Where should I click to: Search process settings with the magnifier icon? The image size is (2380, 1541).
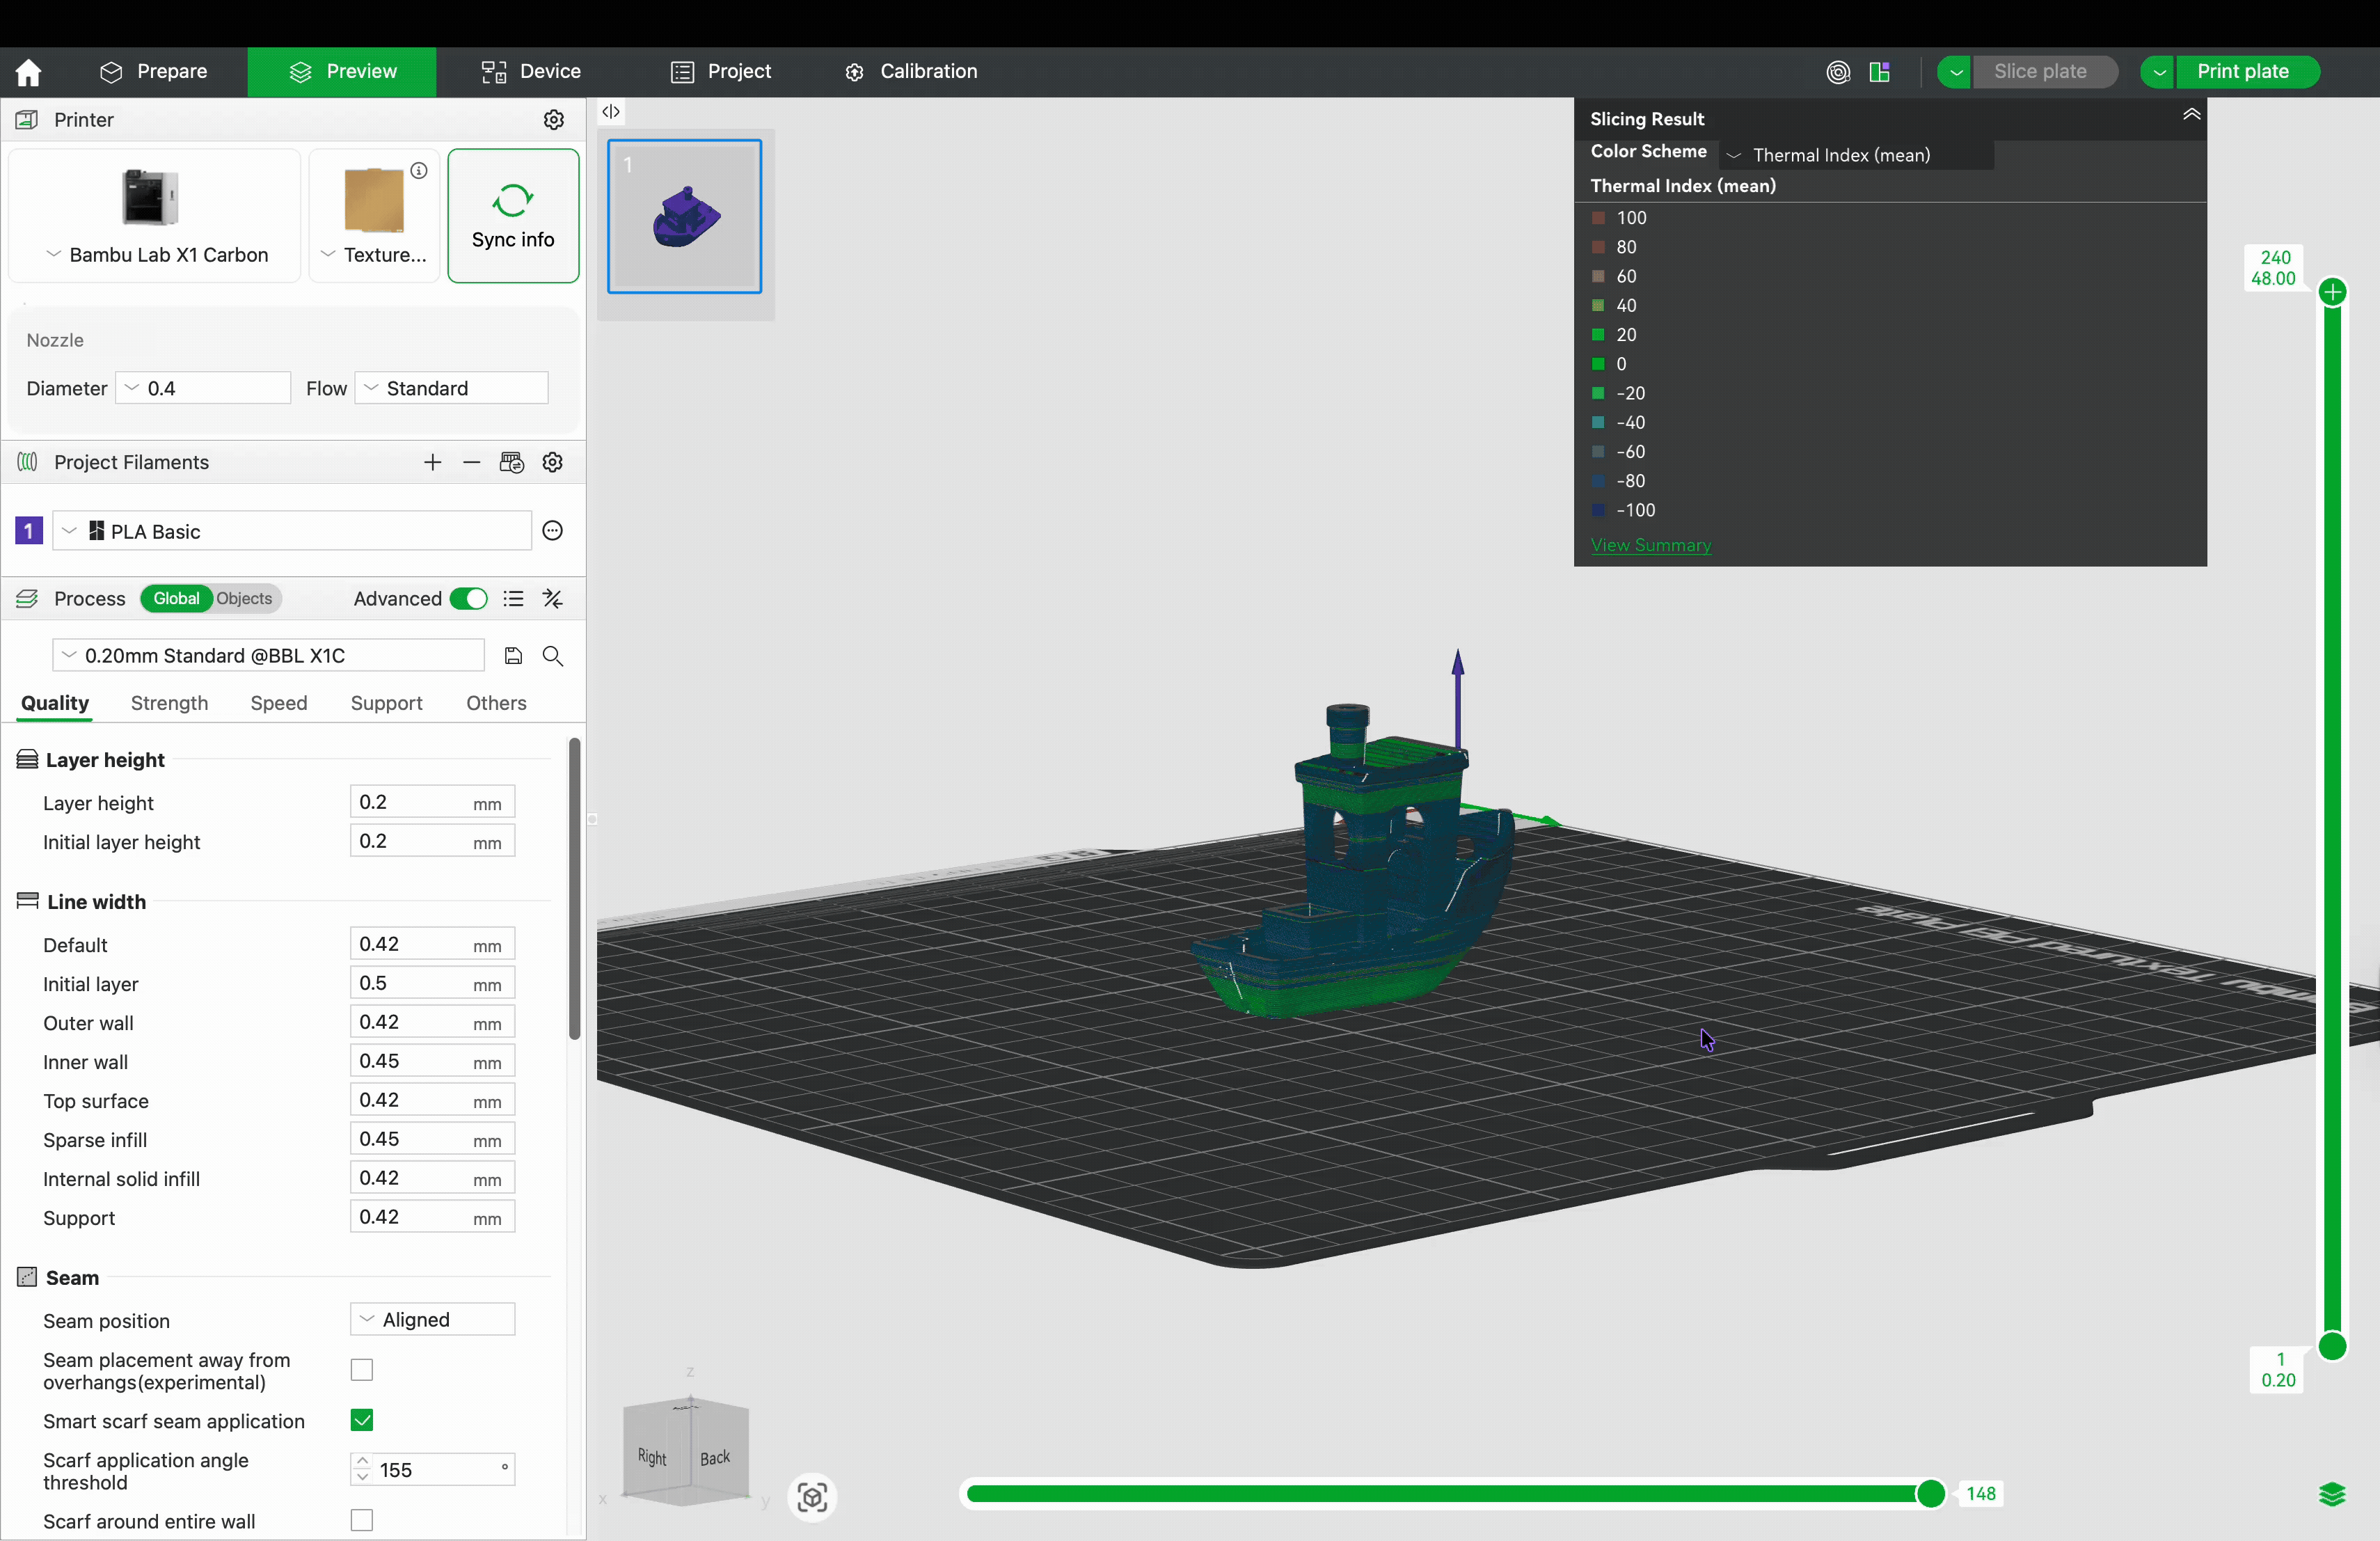click(x=553, y=656)
